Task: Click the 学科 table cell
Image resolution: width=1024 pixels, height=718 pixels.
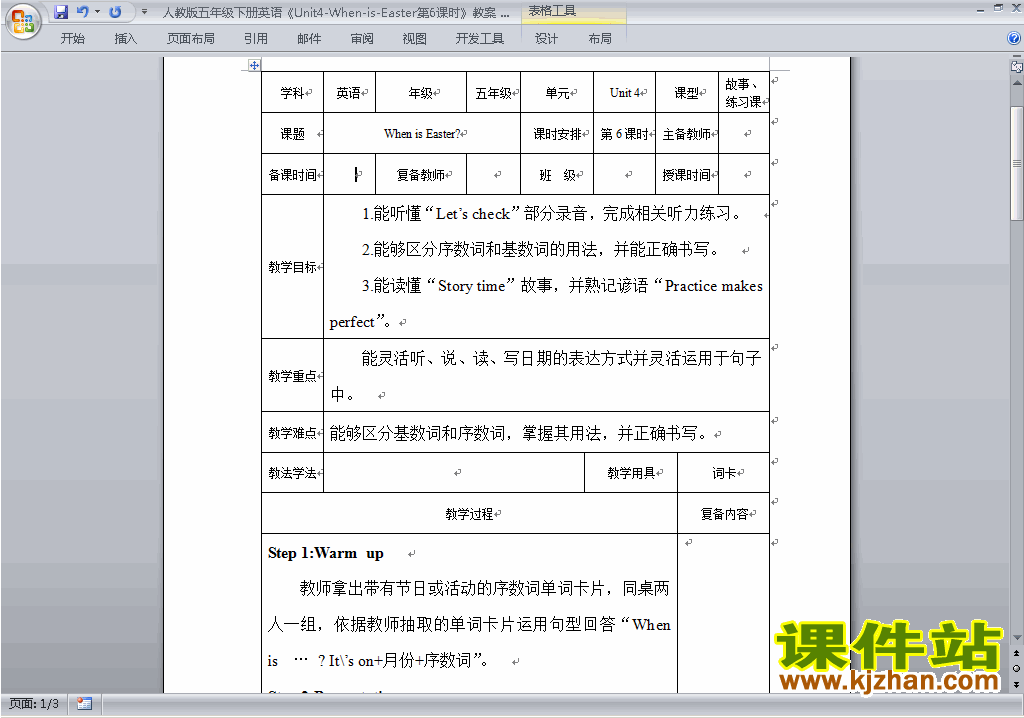Action: [x=293, y=93]
